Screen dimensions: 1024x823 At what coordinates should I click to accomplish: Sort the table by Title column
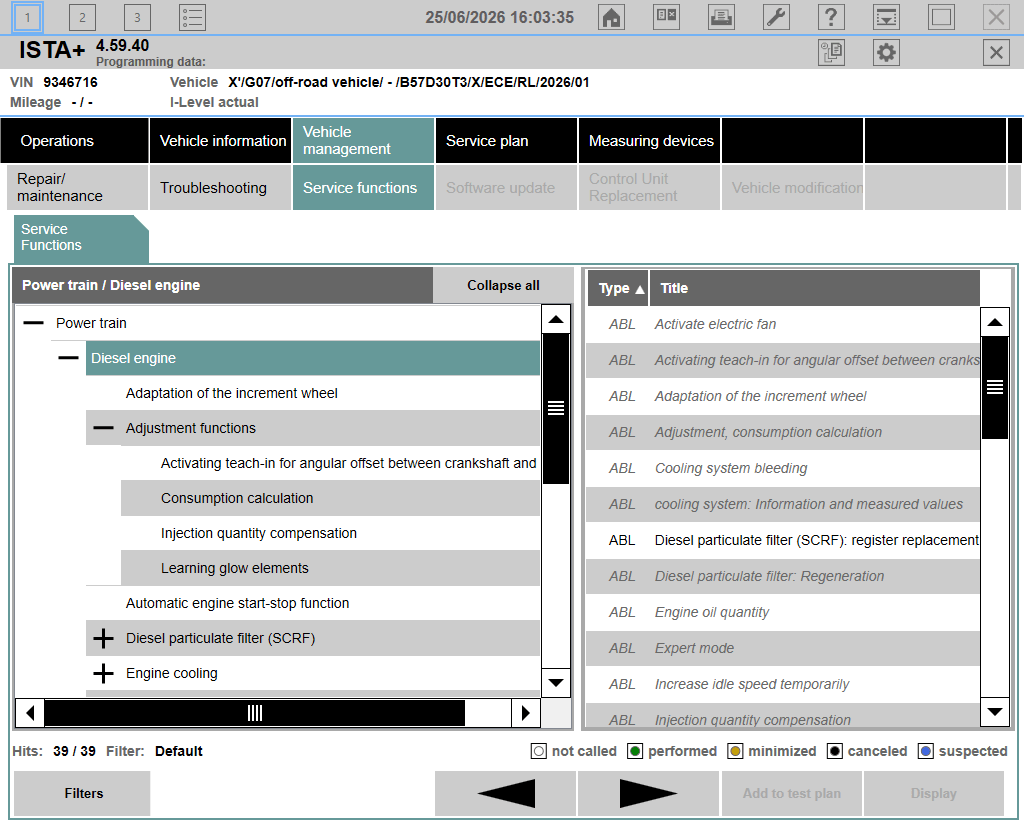815,288
